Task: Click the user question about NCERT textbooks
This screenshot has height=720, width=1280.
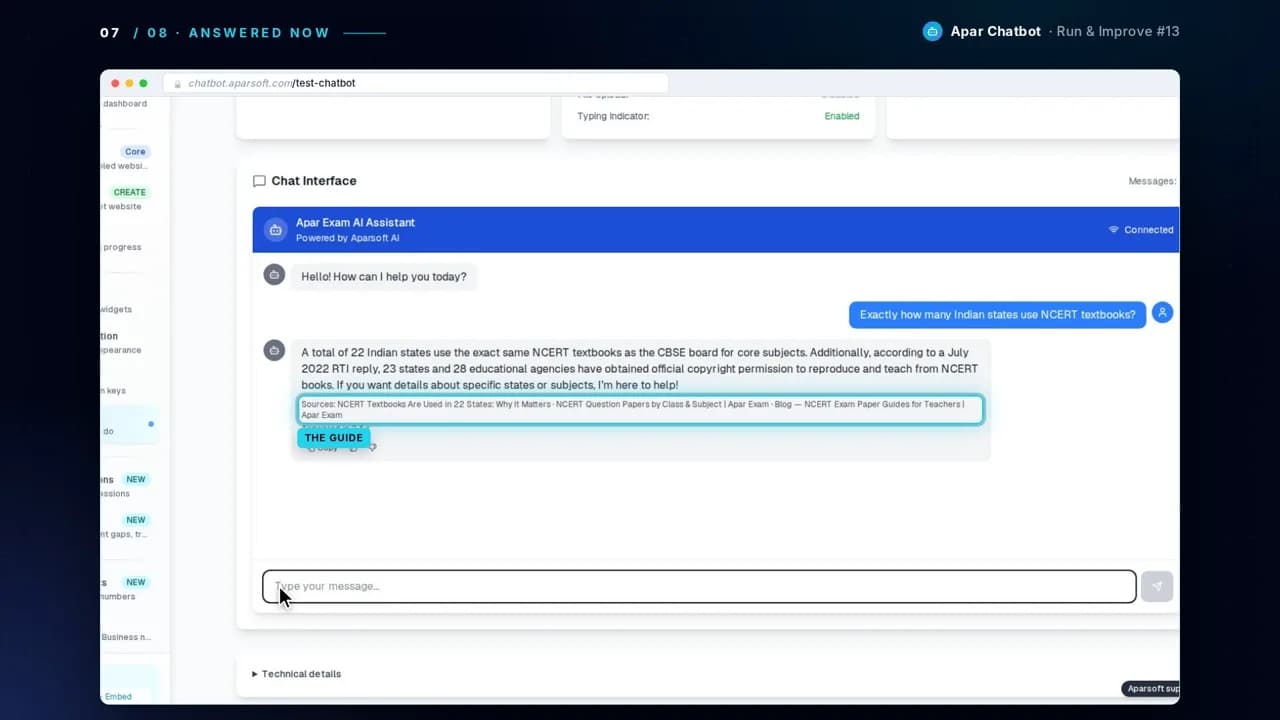Action: tap(998, 315)
